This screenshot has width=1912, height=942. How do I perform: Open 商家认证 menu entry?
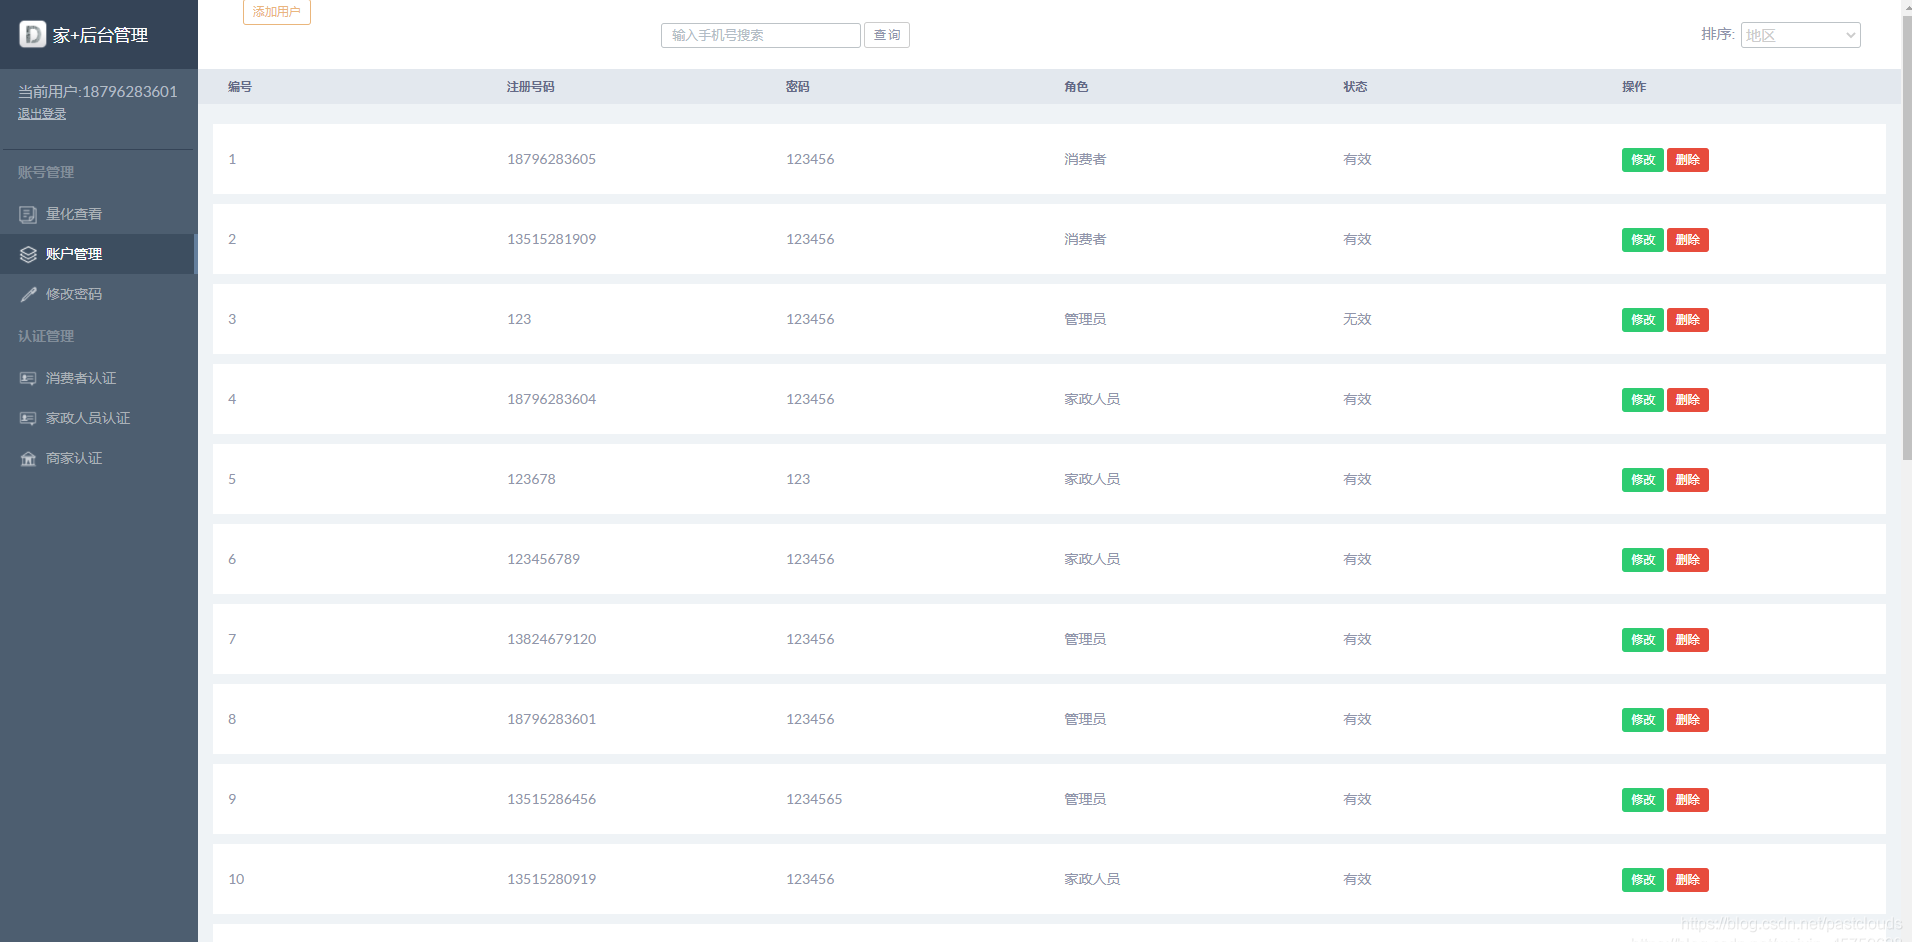coord(98,458)
